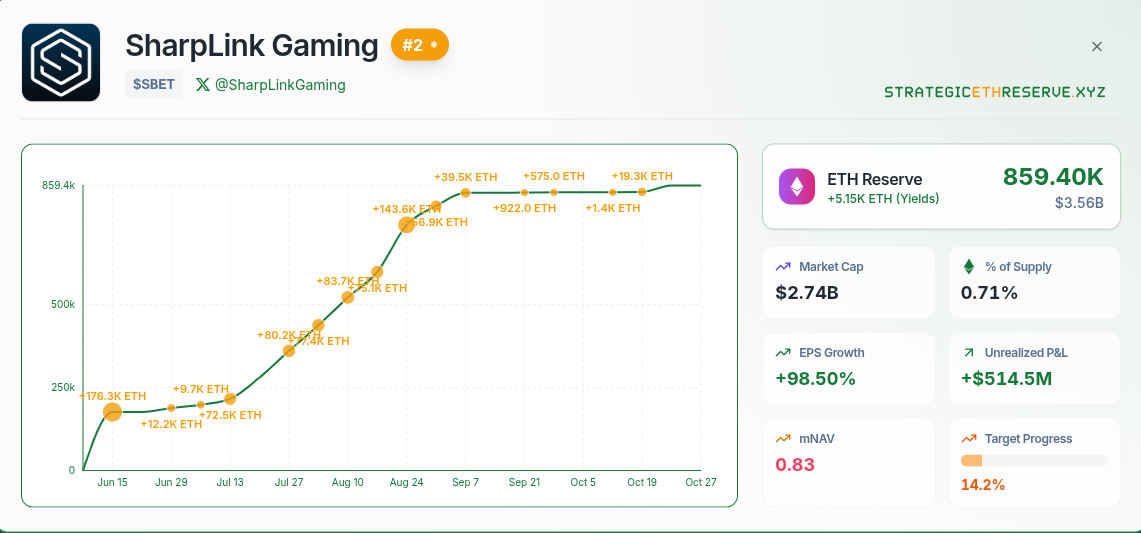
Task: Select the +143.6K ETH chart marker
Action: click(407, 225)
